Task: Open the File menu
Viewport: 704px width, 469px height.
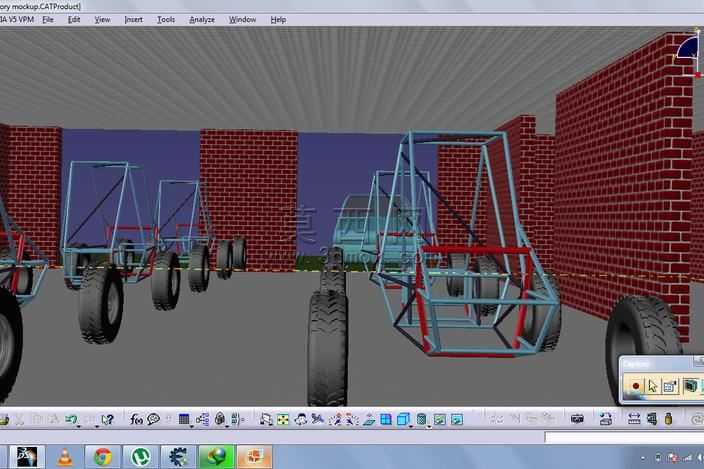Action: 48,20
